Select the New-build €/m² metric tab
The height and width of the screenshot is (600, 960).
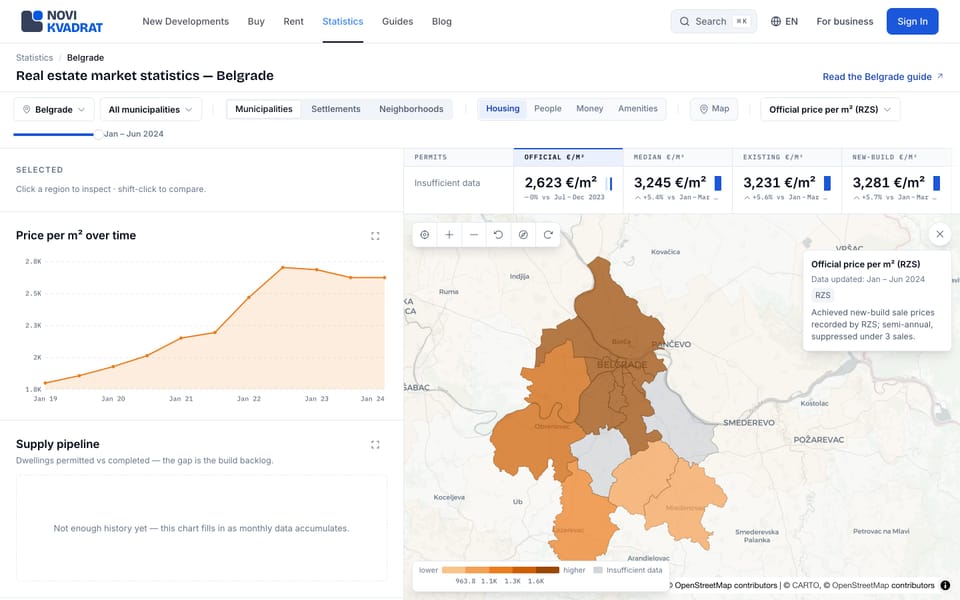[x=896, y=180]
